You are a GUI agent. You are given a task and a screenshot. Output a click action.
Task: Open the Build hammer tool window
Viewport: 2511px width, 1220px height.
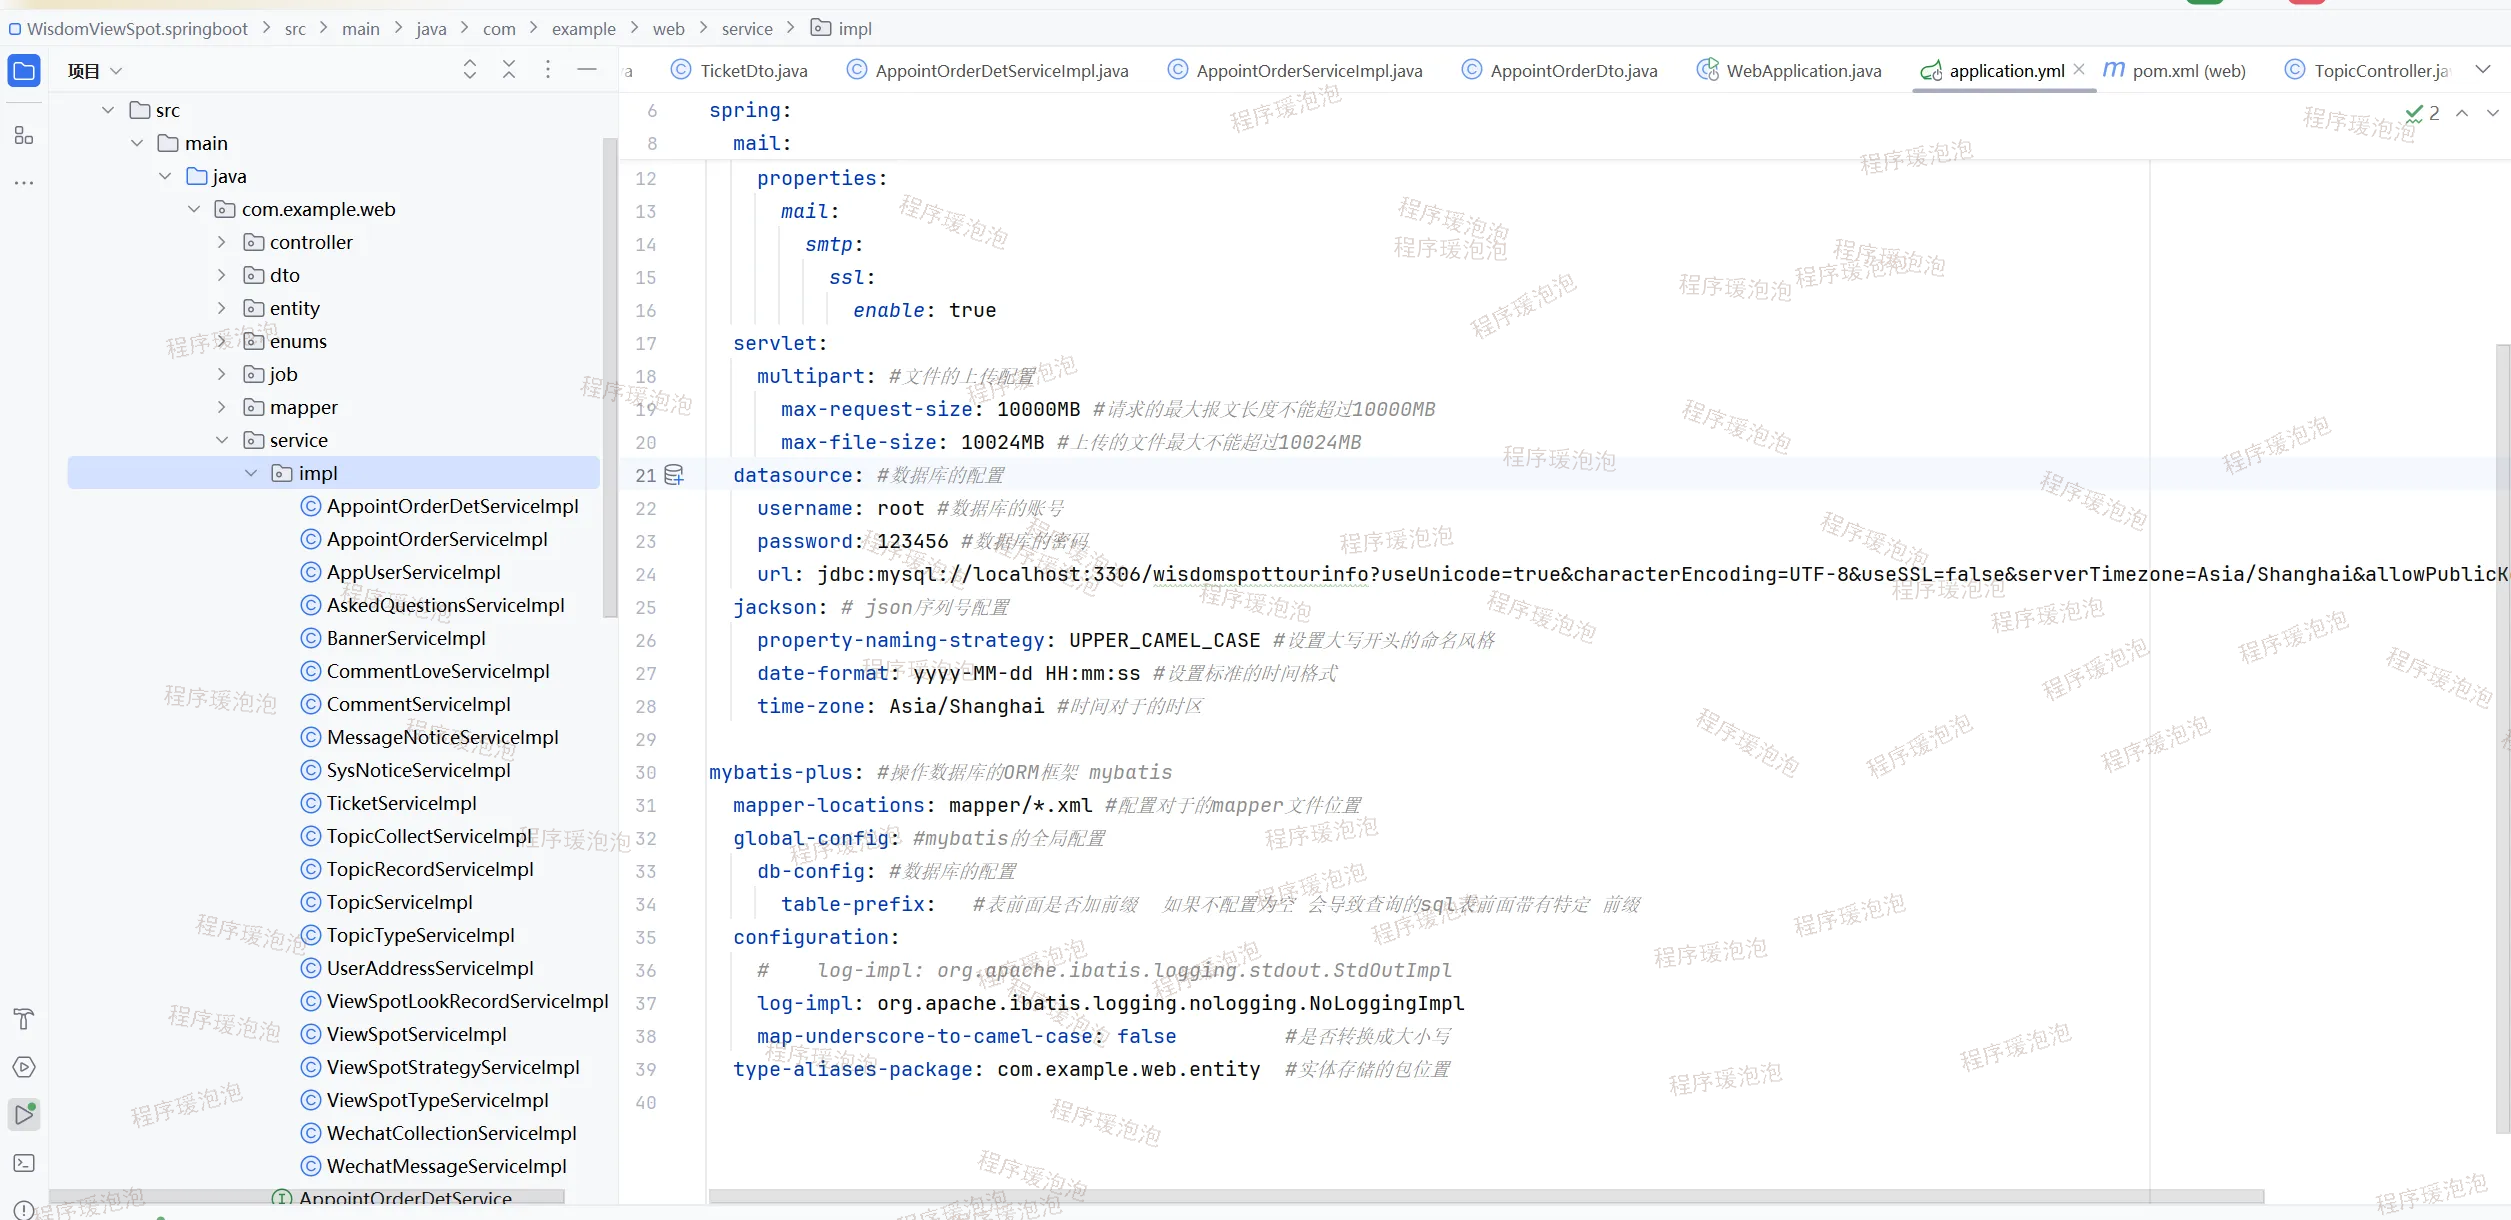click(24, 1019)
